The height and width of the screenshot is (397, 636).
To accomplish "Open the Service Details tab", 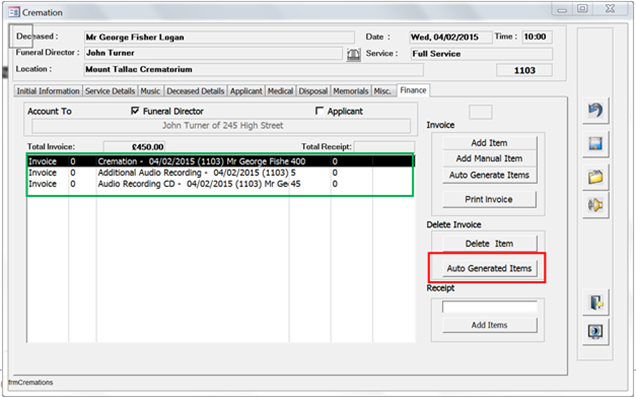I will pos(110,91).
